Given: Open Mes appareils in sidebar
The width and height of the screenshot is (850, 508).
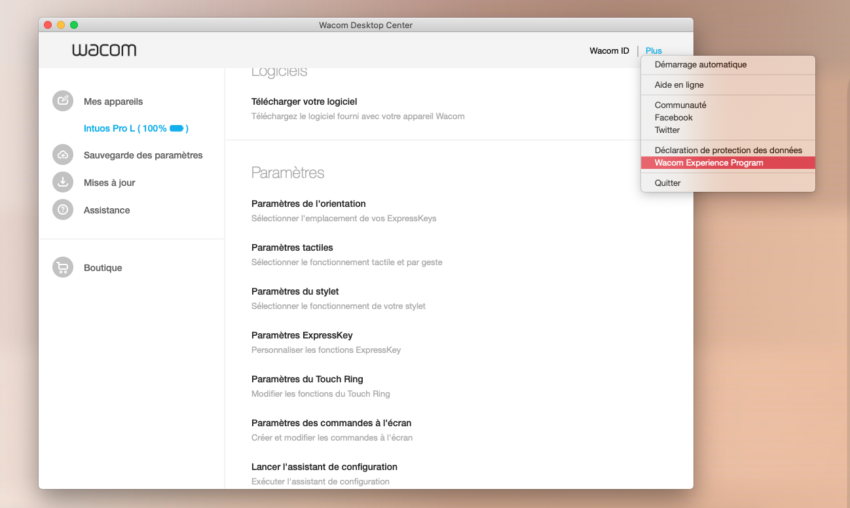Looking at the screenshot, I should coord(113,101).
